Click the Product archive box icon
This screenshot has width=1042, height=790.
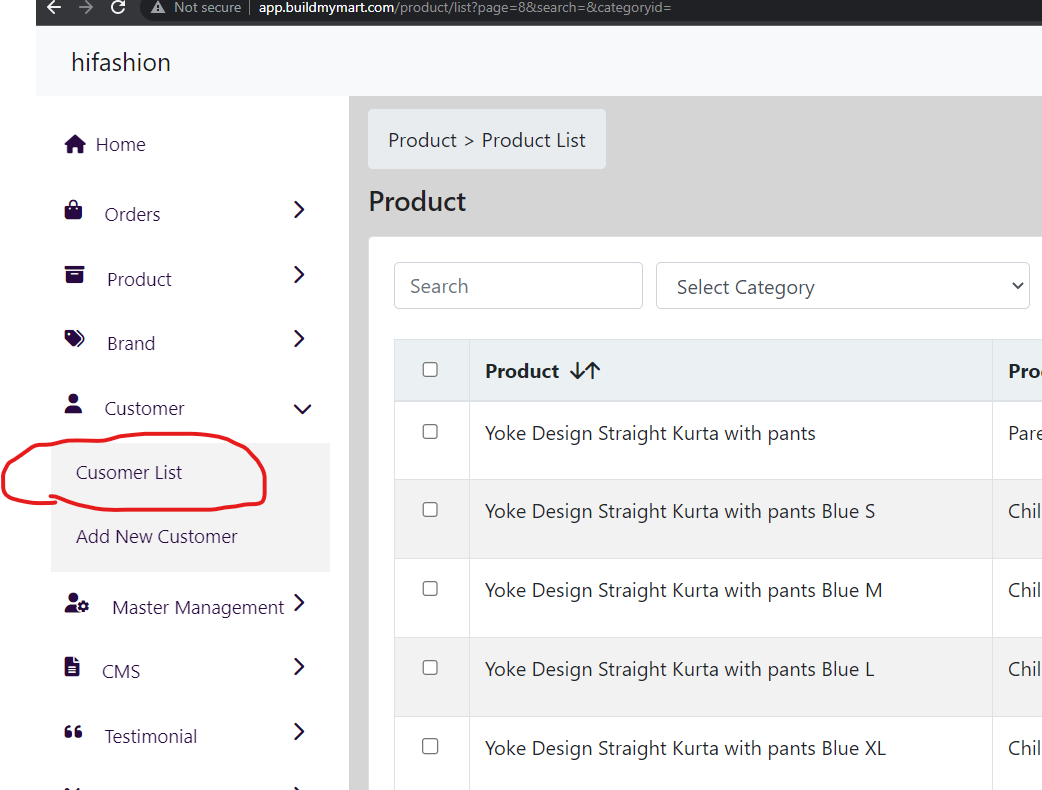(x=74, y=274)
